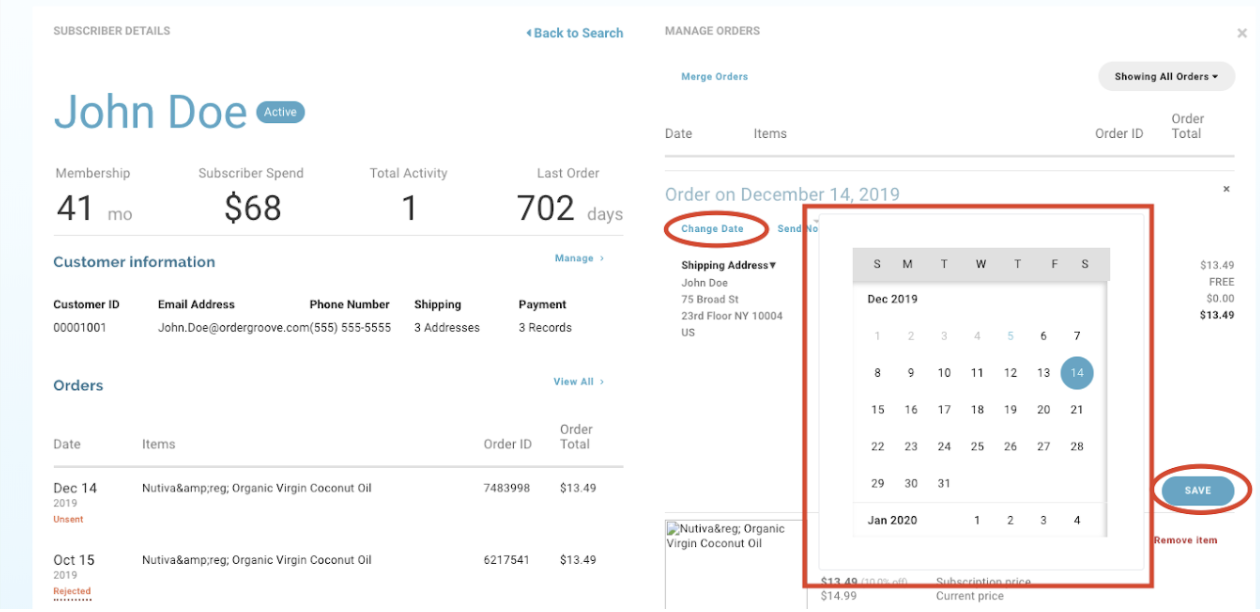The height and width of the screenshot is (612, 1260).
Task: Select January 2 in the calendar
Action: tap(1010, 520)
